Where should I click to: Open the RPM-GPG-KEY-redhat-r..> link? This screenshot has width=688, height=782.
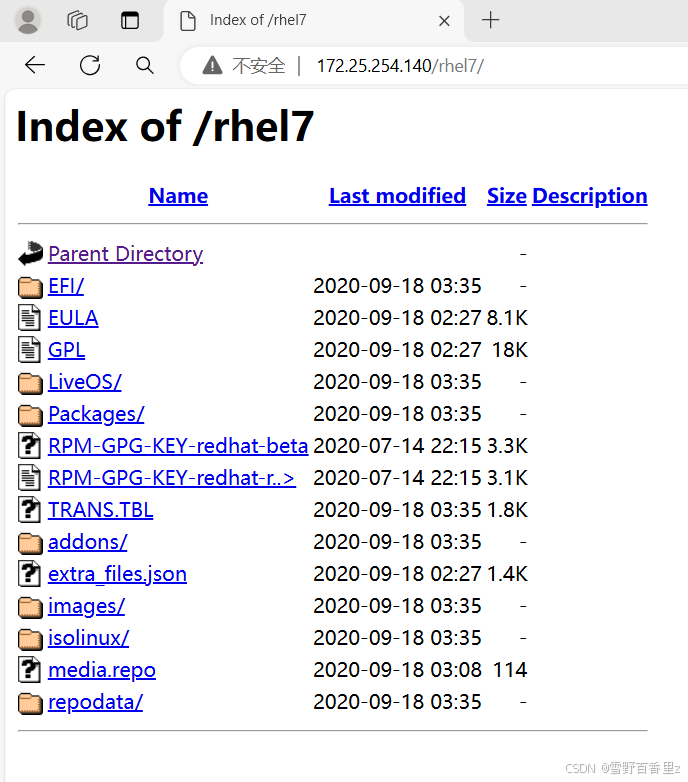(172, 478)
